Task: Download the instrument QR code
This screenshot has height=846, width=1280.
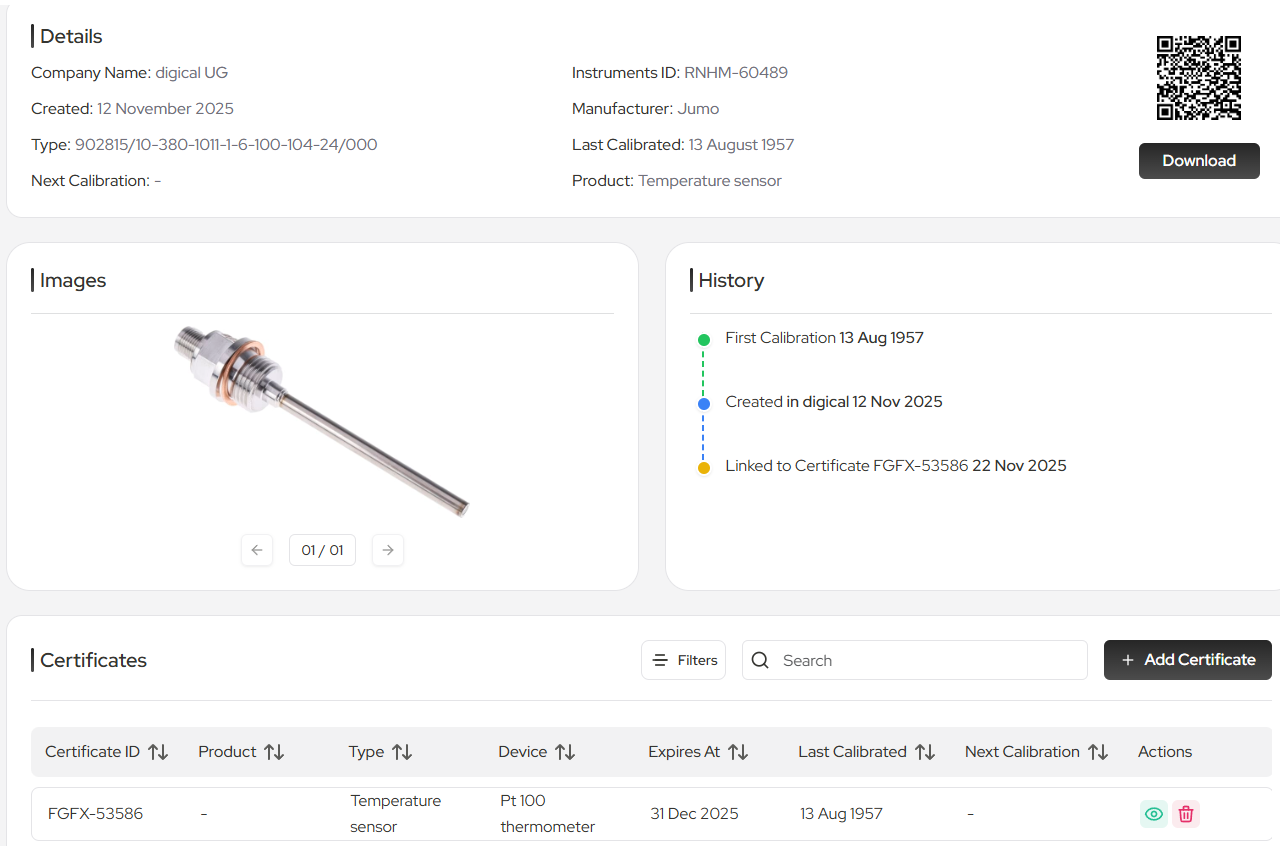Action: pos(1198,161)
